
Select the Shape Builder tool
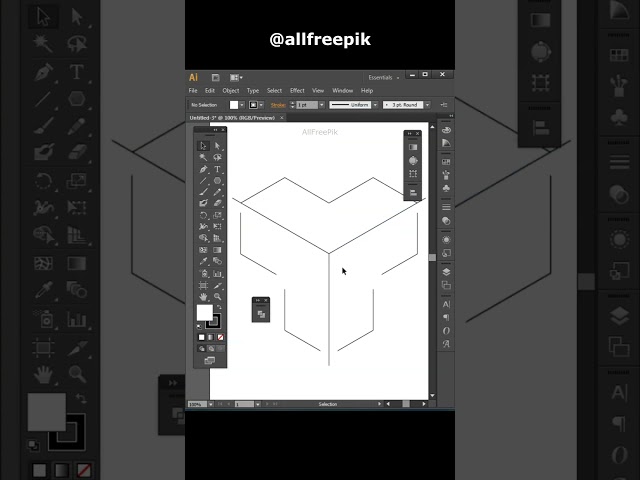(x=203, y=238)
